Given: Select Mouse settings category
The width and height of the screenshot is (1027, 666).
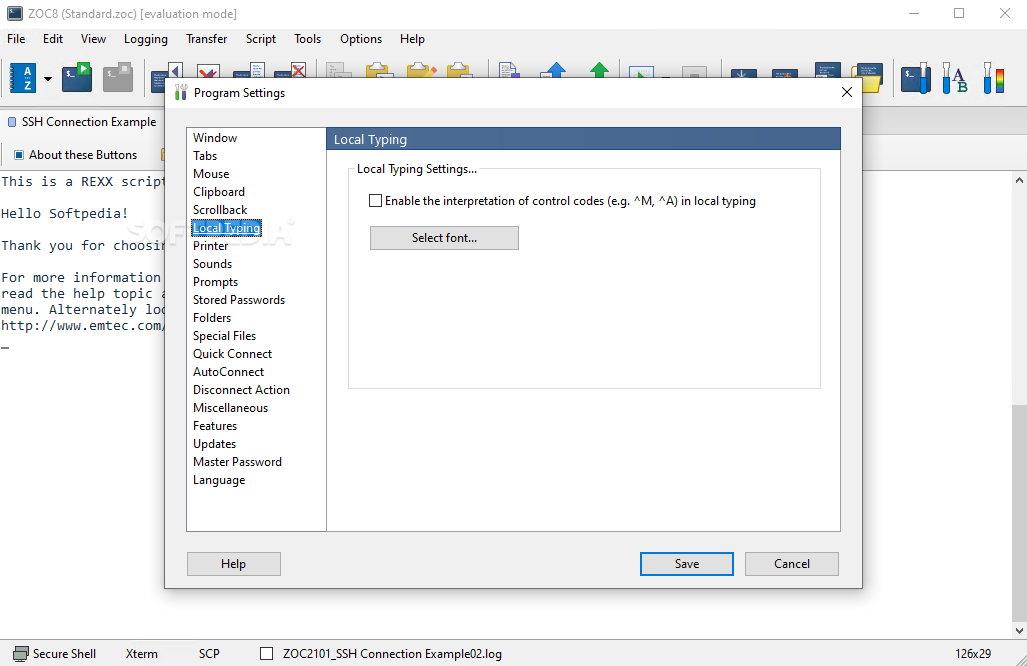Looking at the screenshot, I should [211, 174].
